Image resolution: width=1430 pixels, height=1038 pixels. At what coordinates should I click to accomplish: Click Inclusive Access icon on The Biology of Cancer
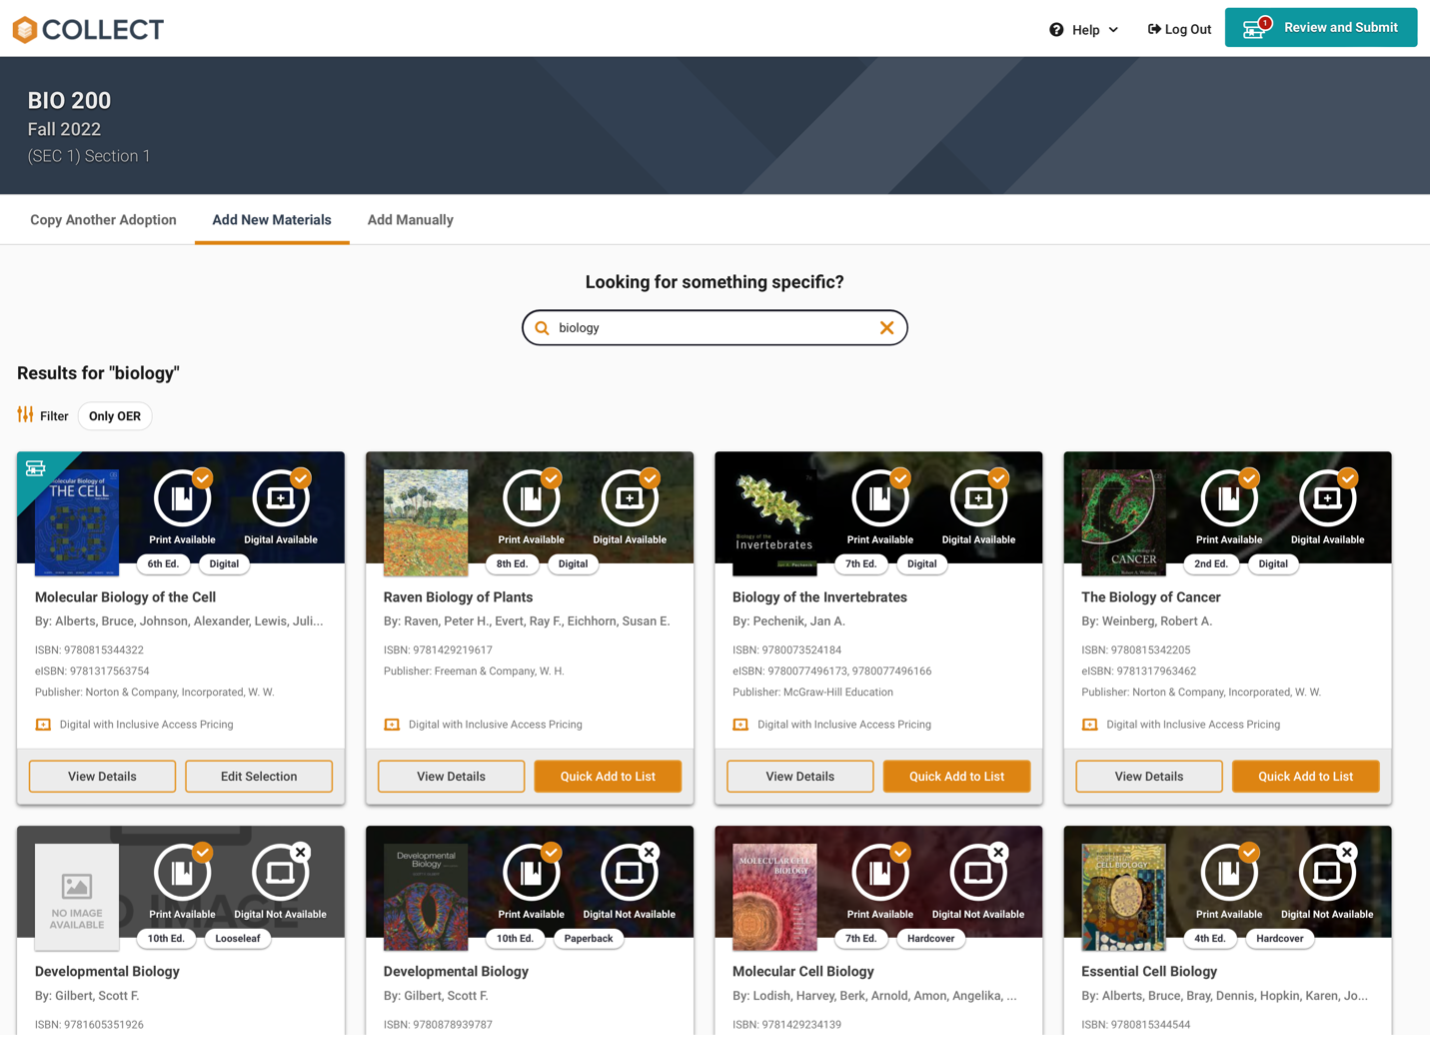click(x=1090, y=725)
